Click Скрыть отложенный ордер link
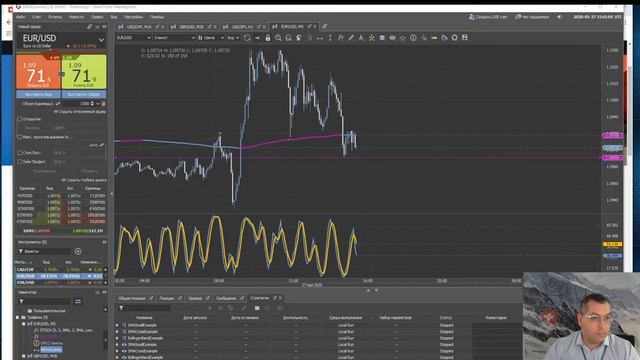The image size is (640, 360). pos(80,111)
